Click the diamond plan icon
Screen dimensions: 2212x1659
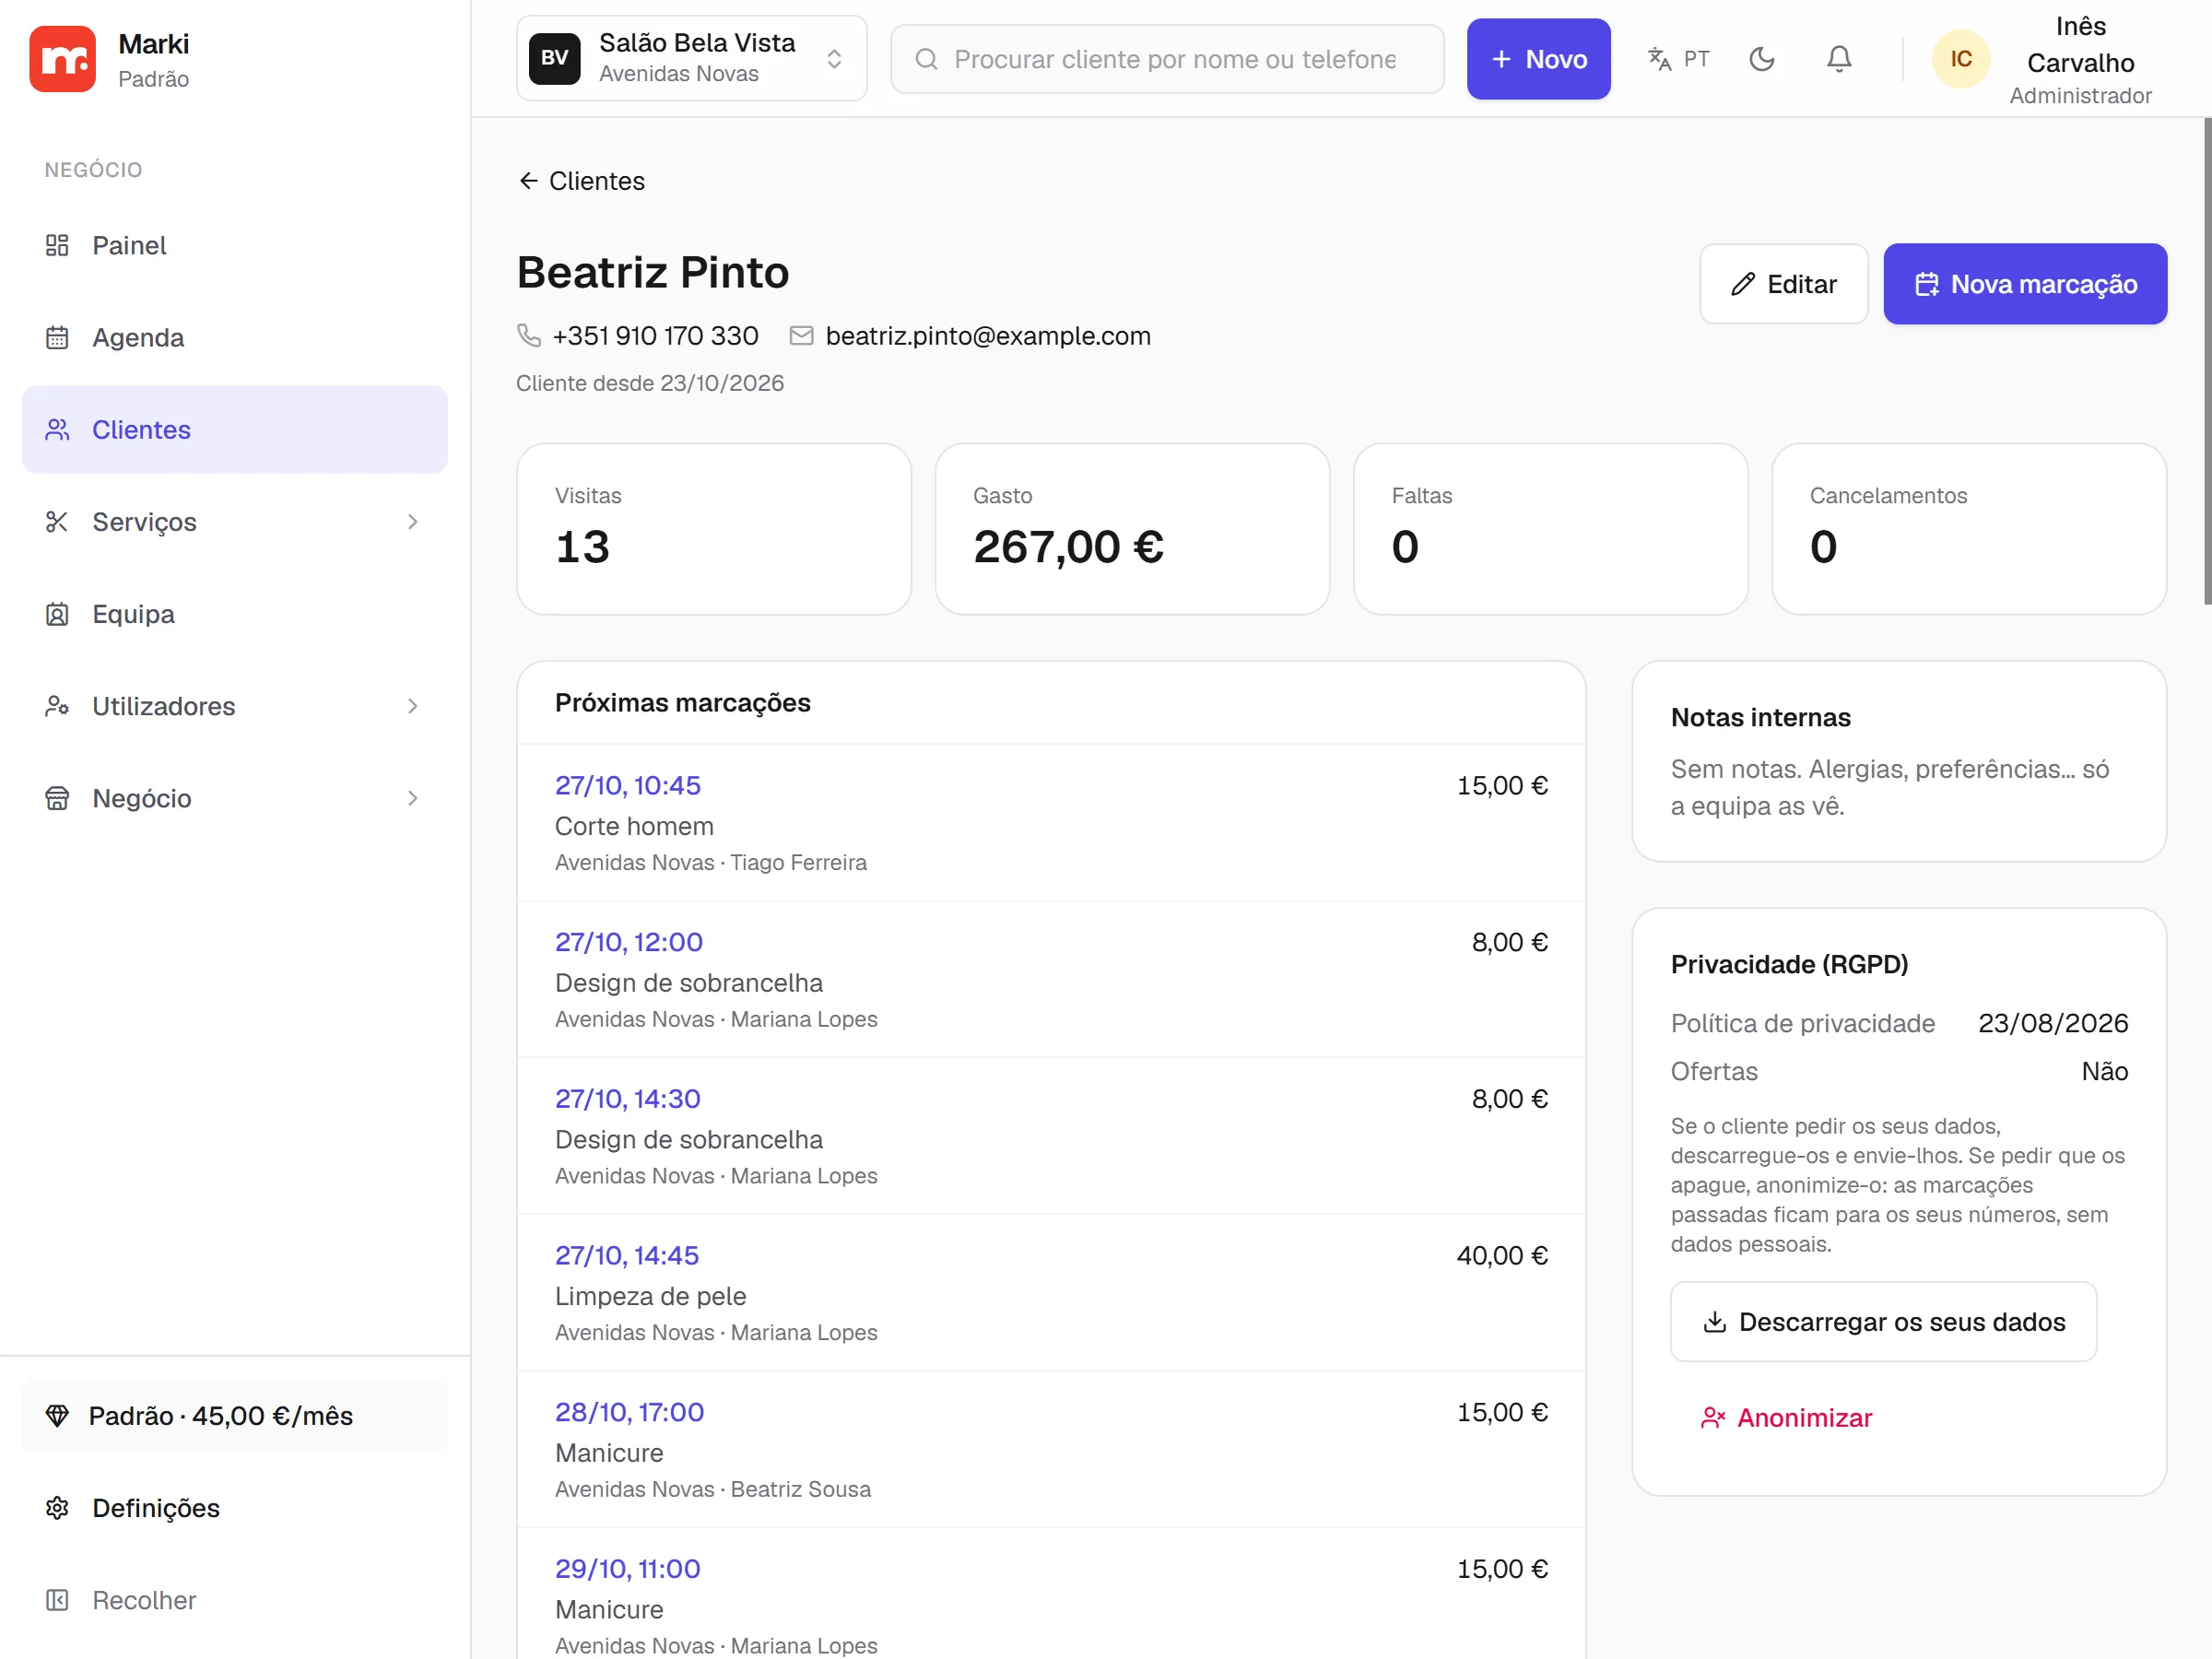[x=57, y=1415]
